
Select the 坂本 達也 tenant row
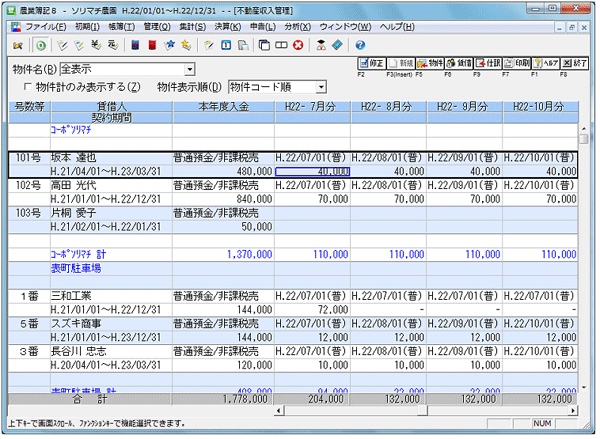click(x=75, y=158)
